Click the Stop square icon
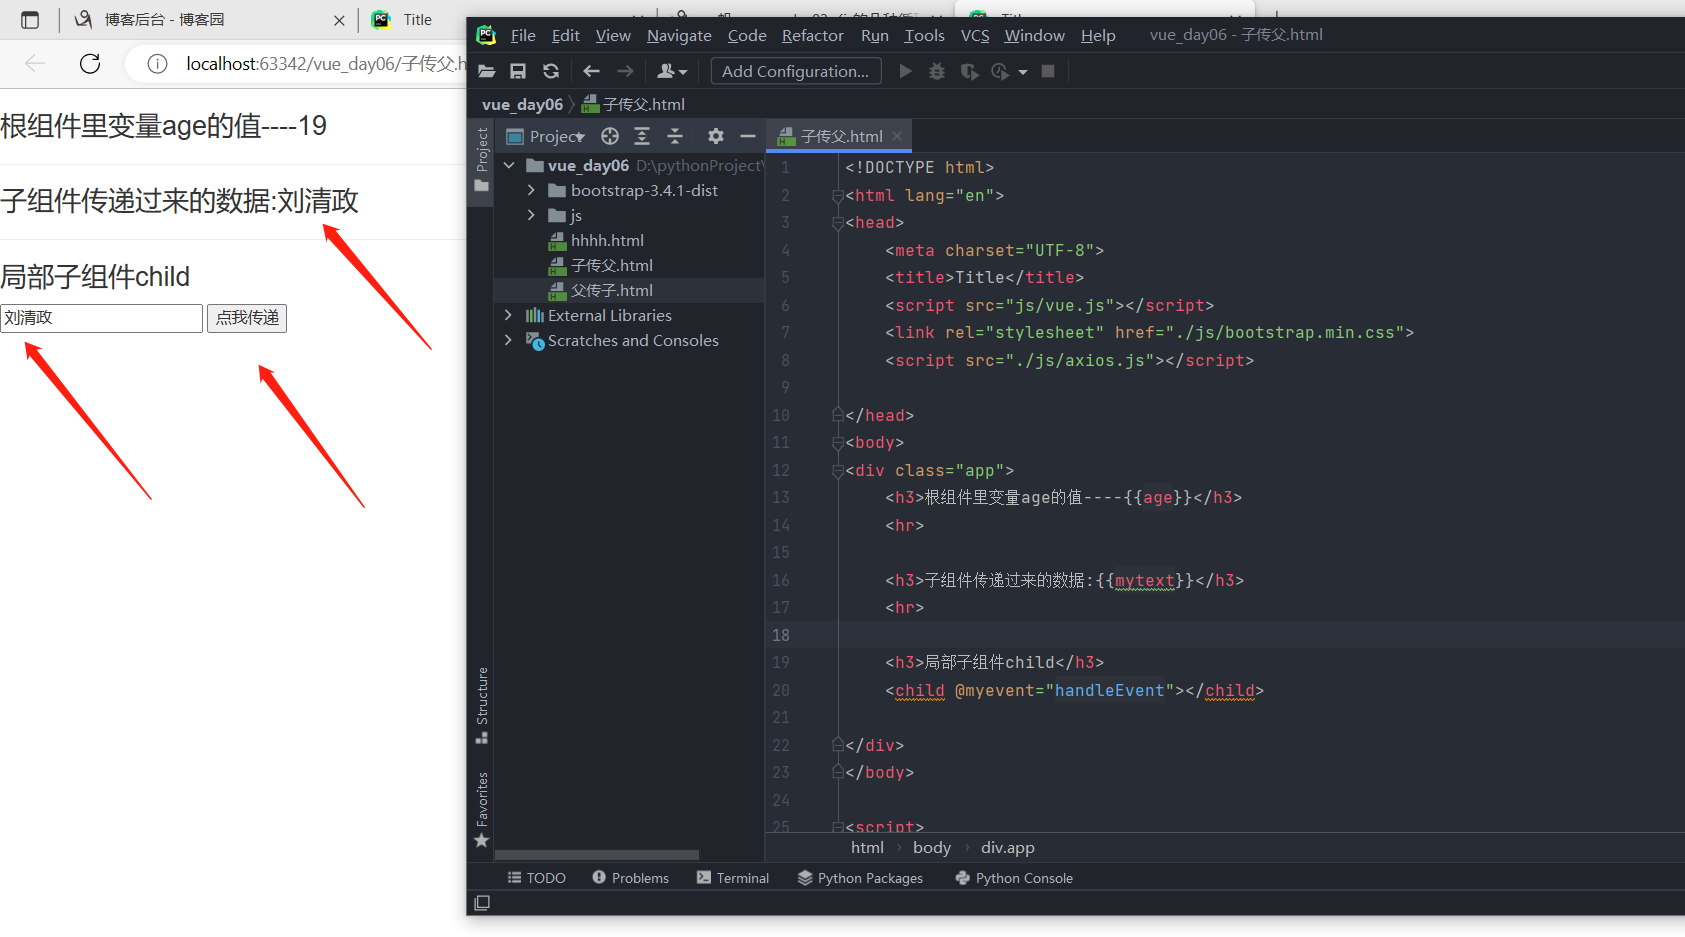 1048,71
